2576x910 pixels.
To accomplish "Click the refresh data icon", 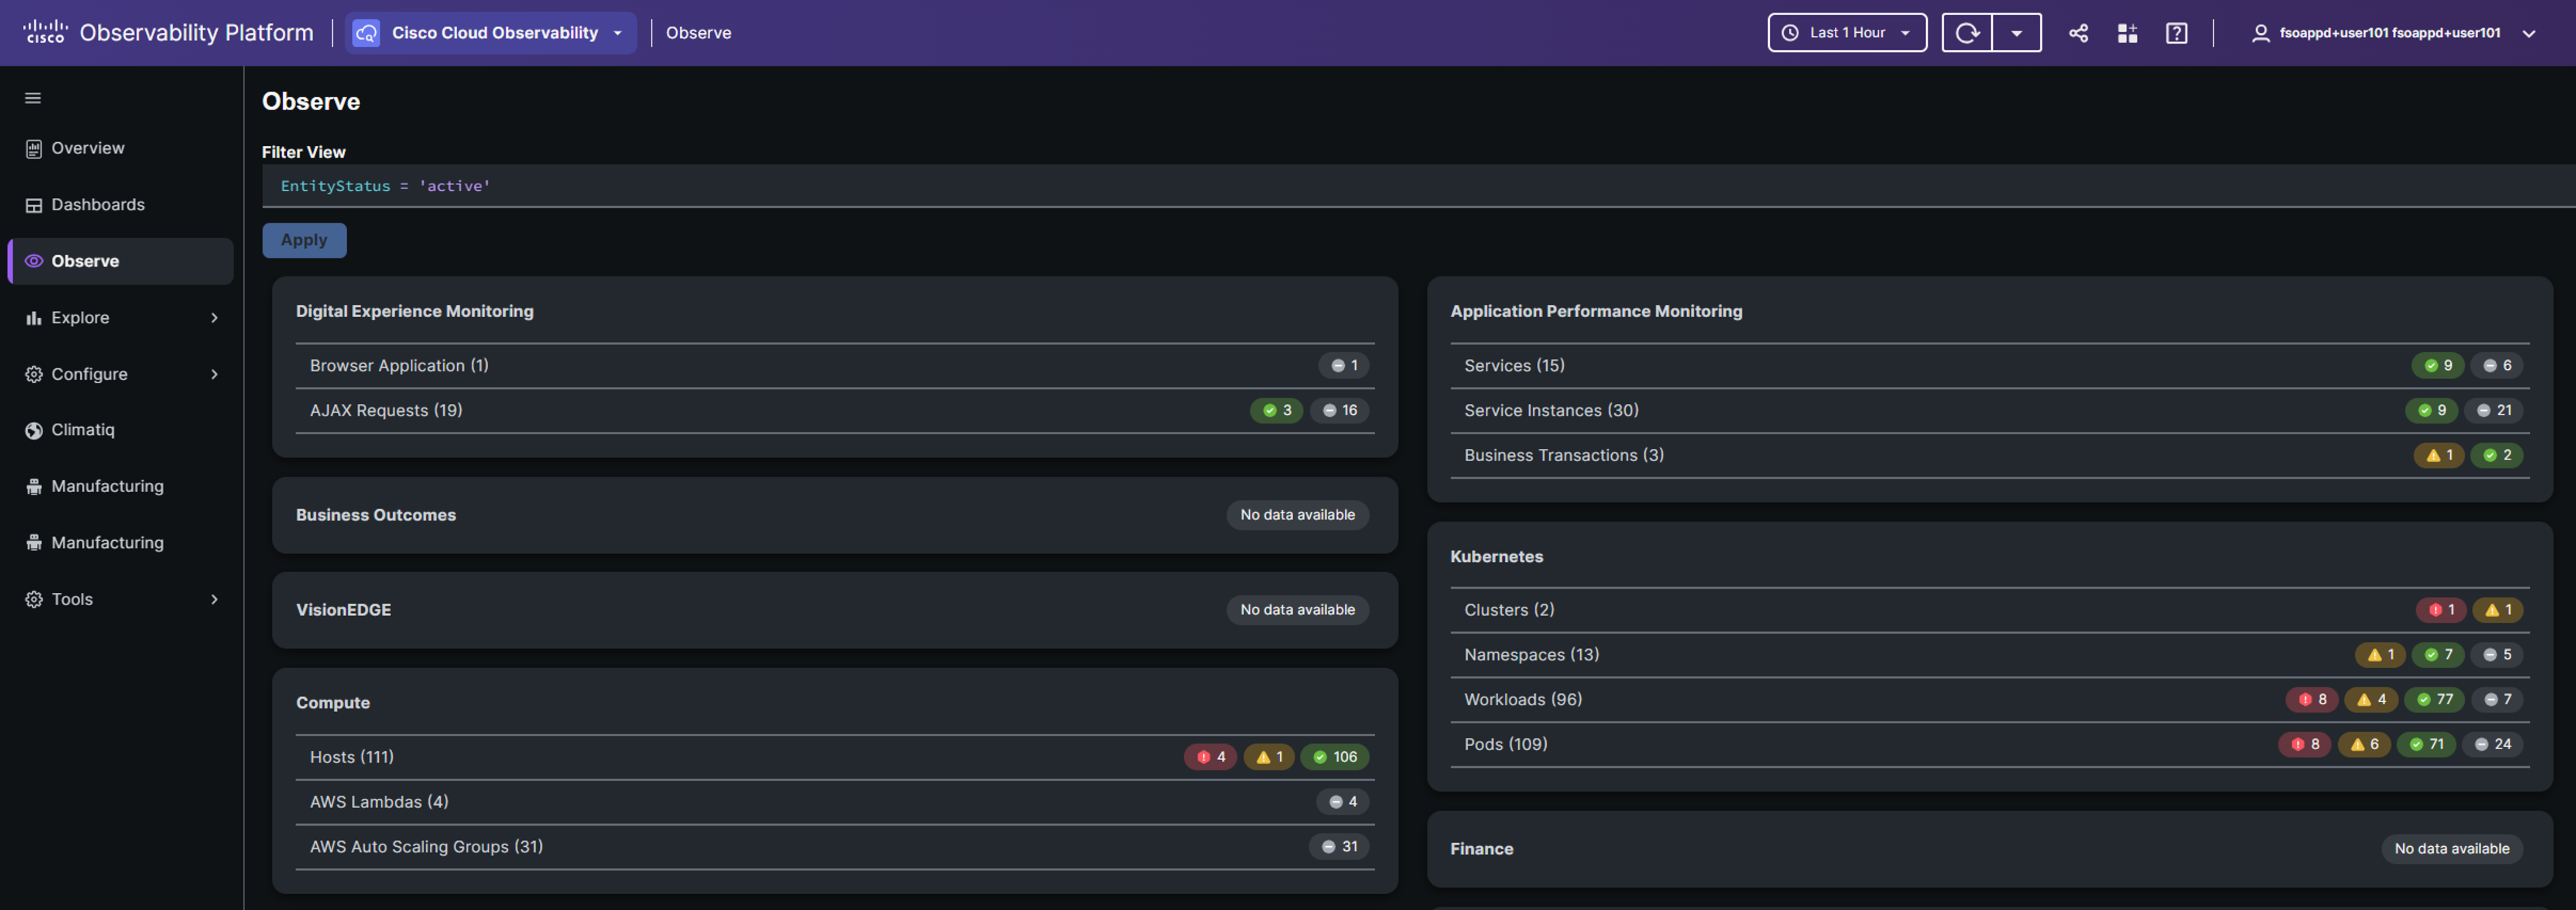I will pyautogui.click(x=1967, y=33).
